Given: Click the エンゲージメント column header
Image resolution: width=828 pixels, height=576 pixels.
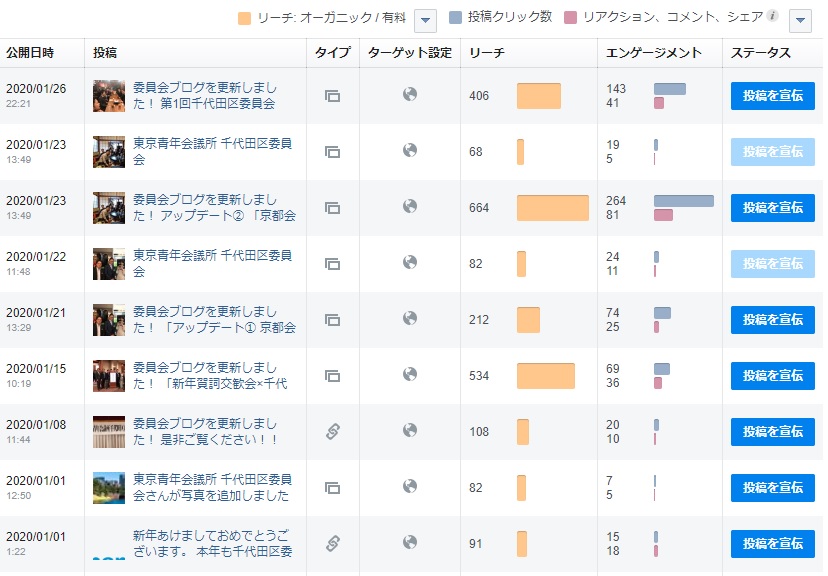Looking at the screenshot, I should [654, 53].
